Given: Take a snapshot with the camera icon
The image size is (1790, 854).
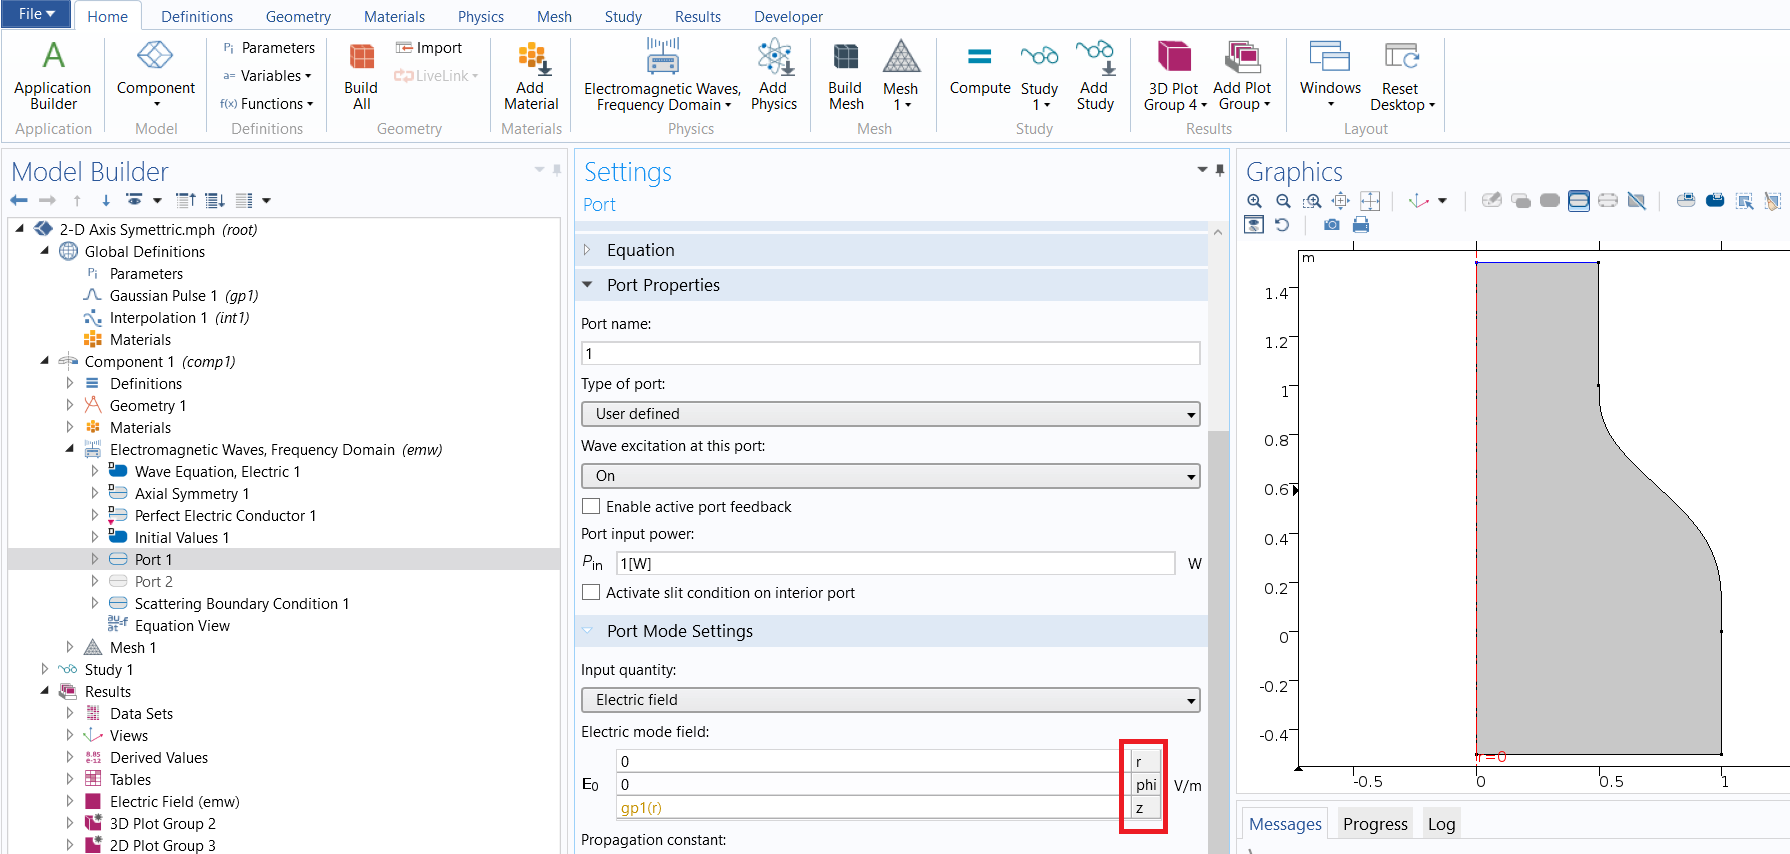Looking at the screenshot, I should pyautogui.click(x=1331, y=225).
